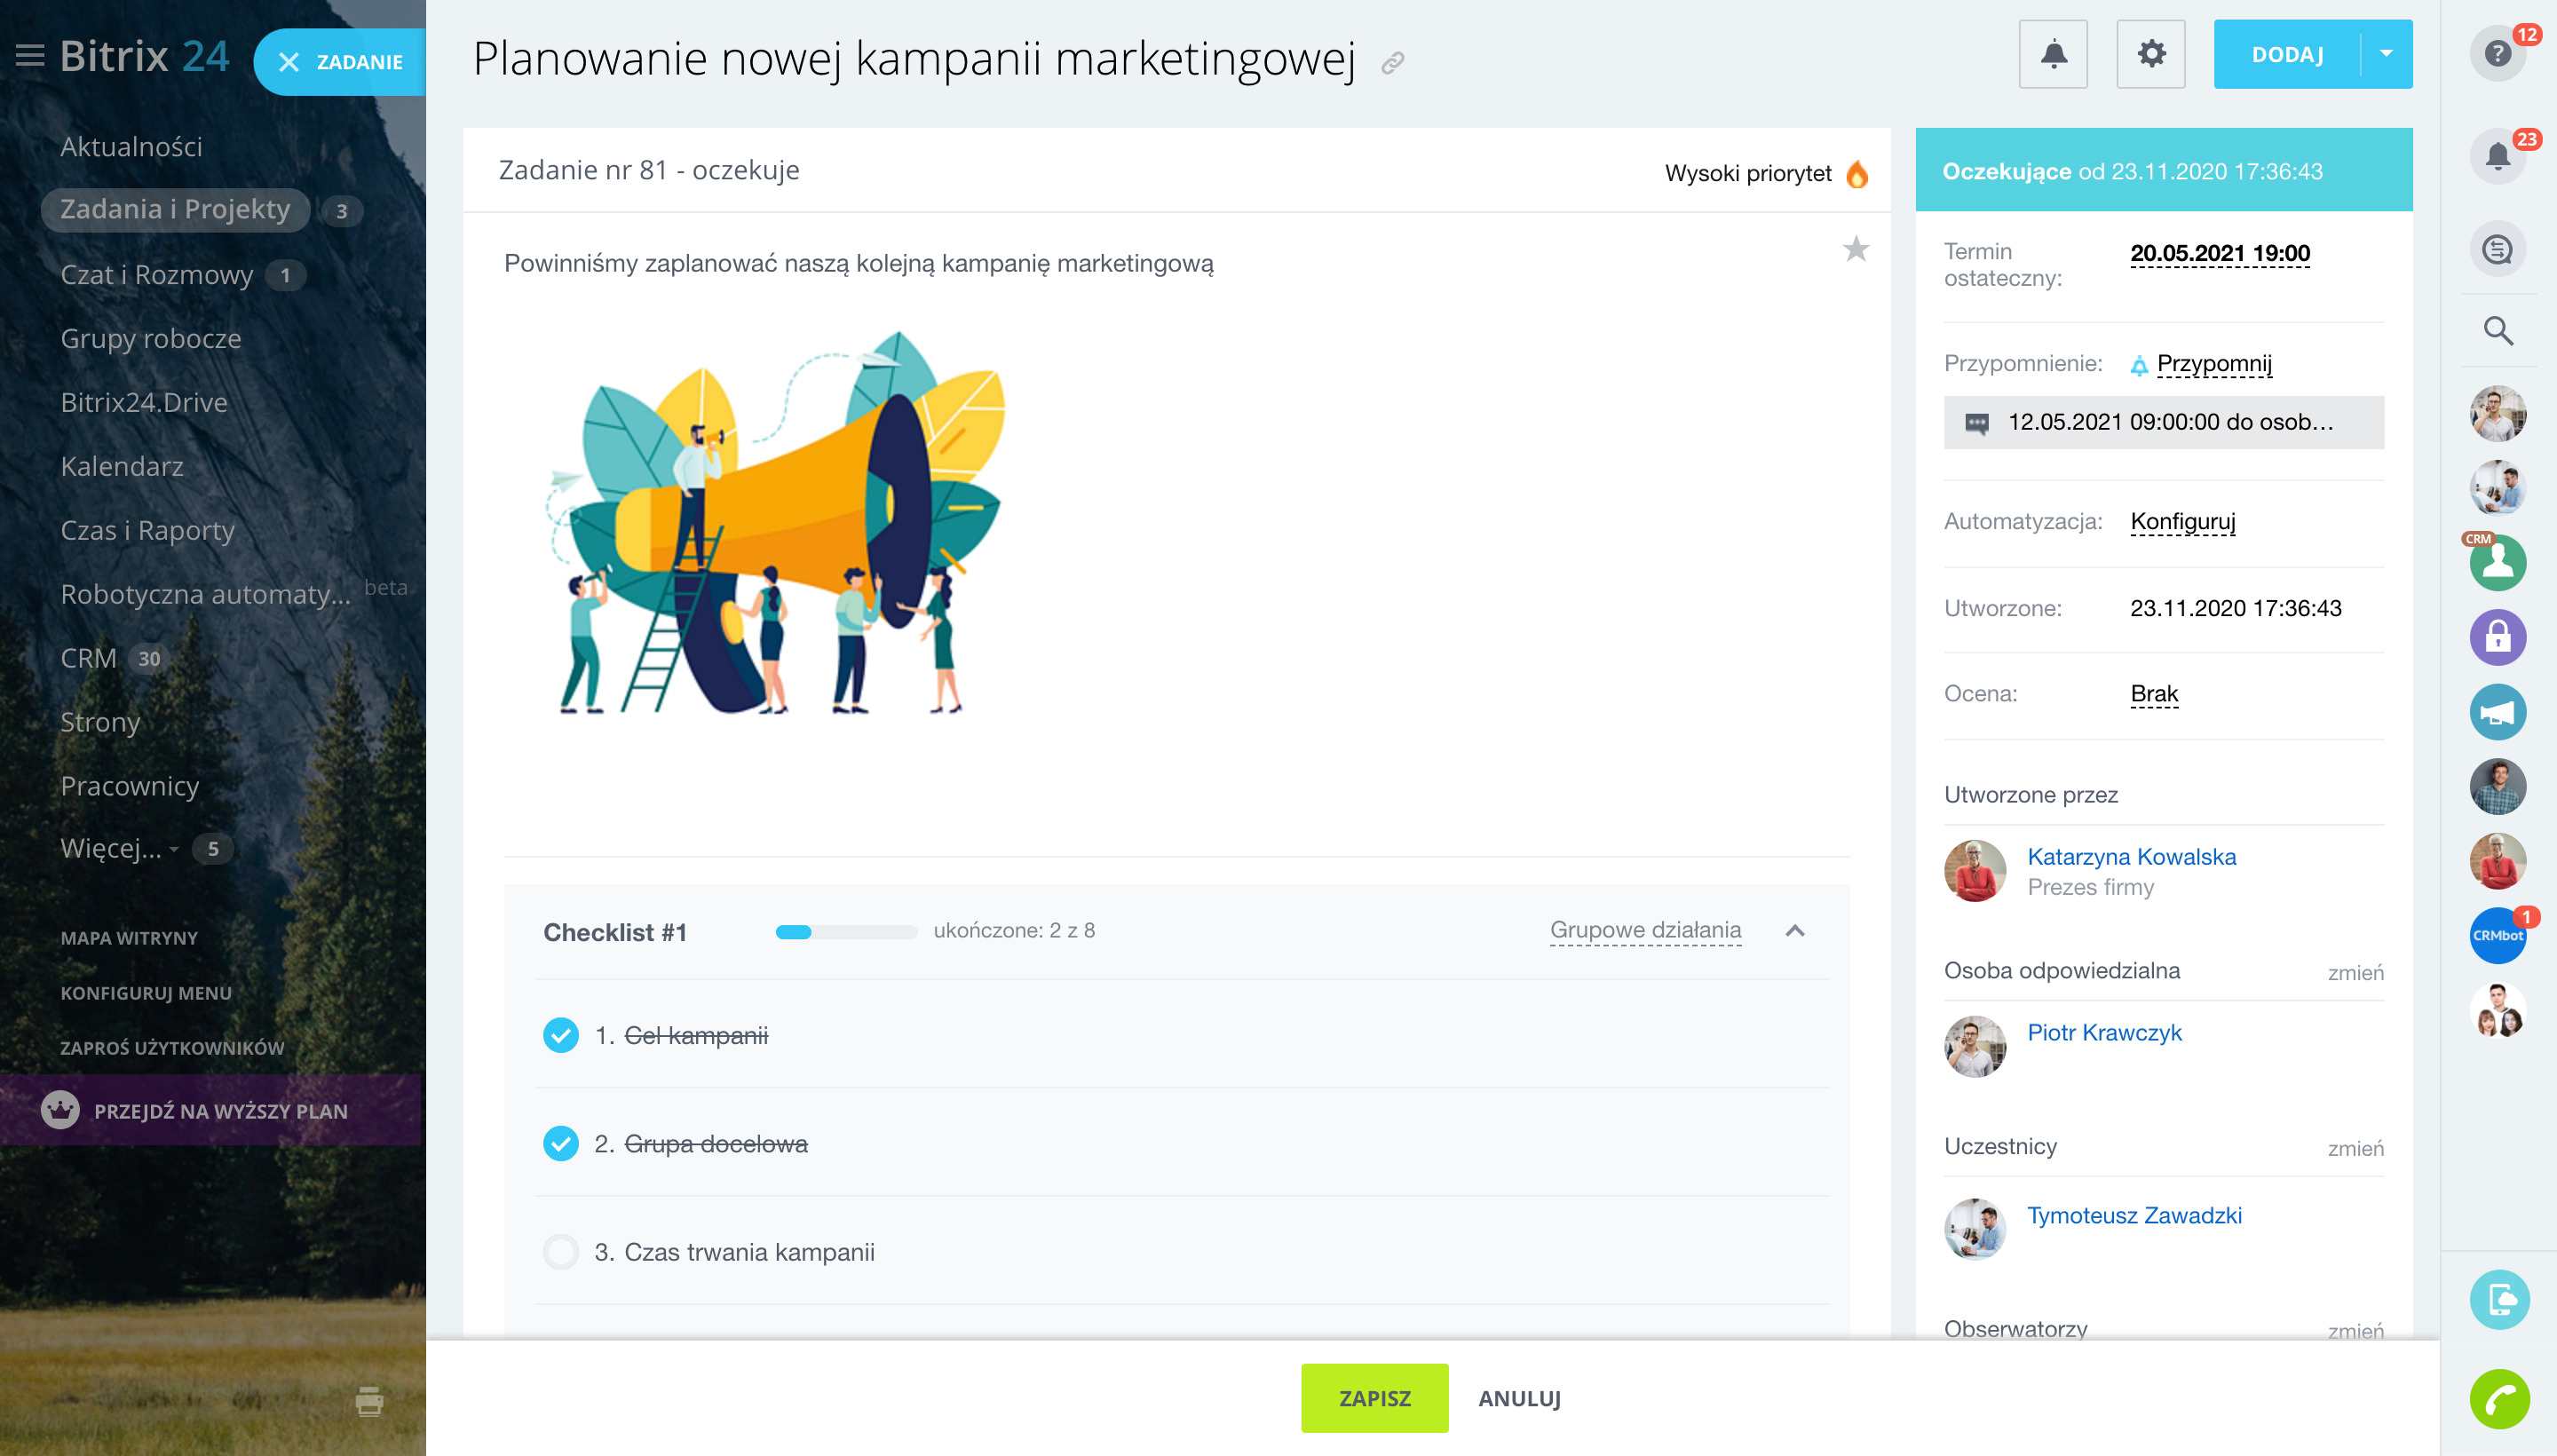
Task: Uncheck the Grupa docelowa checklist item
Action: click(561, 1143)
